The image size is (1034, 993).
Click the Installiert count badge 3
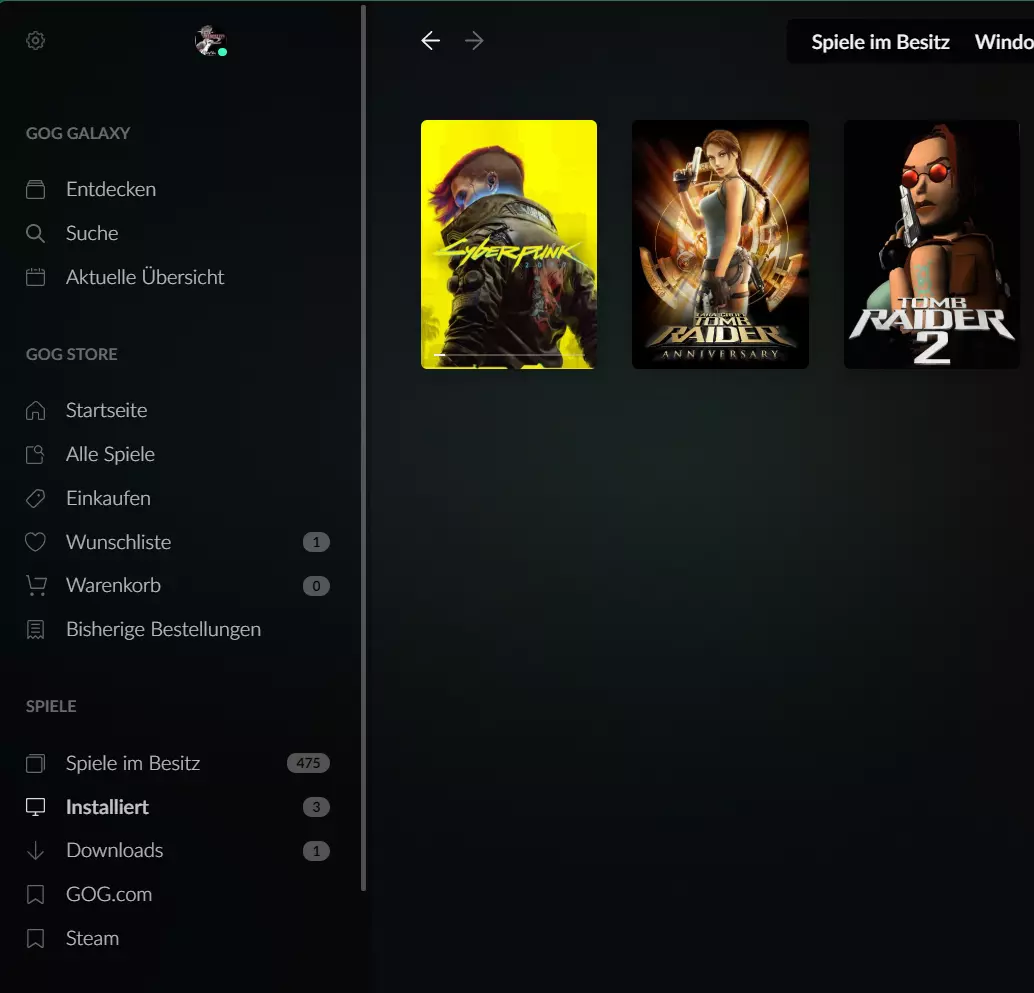point(317,807)
